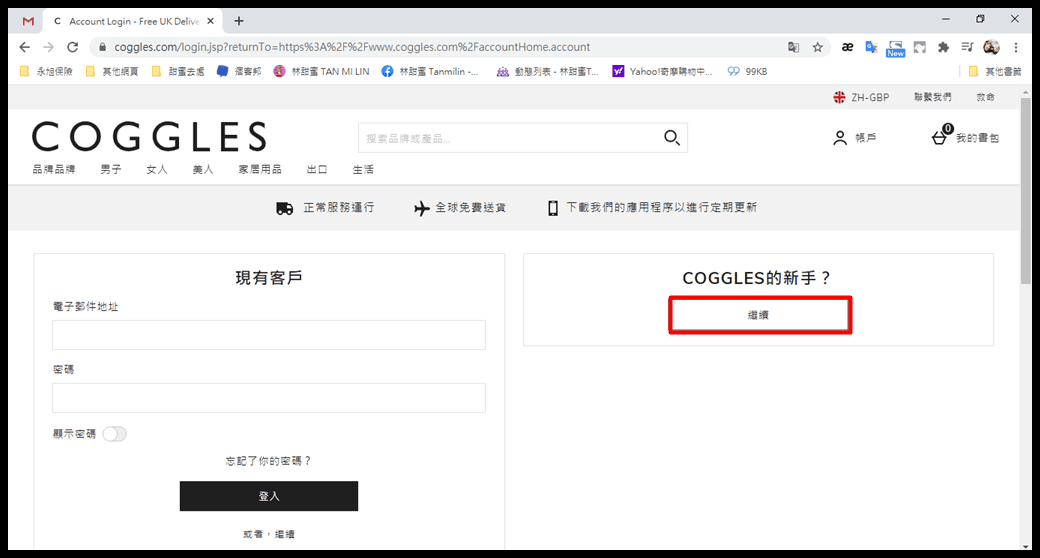Click the 繼續 button for new customers

point(759,315)
